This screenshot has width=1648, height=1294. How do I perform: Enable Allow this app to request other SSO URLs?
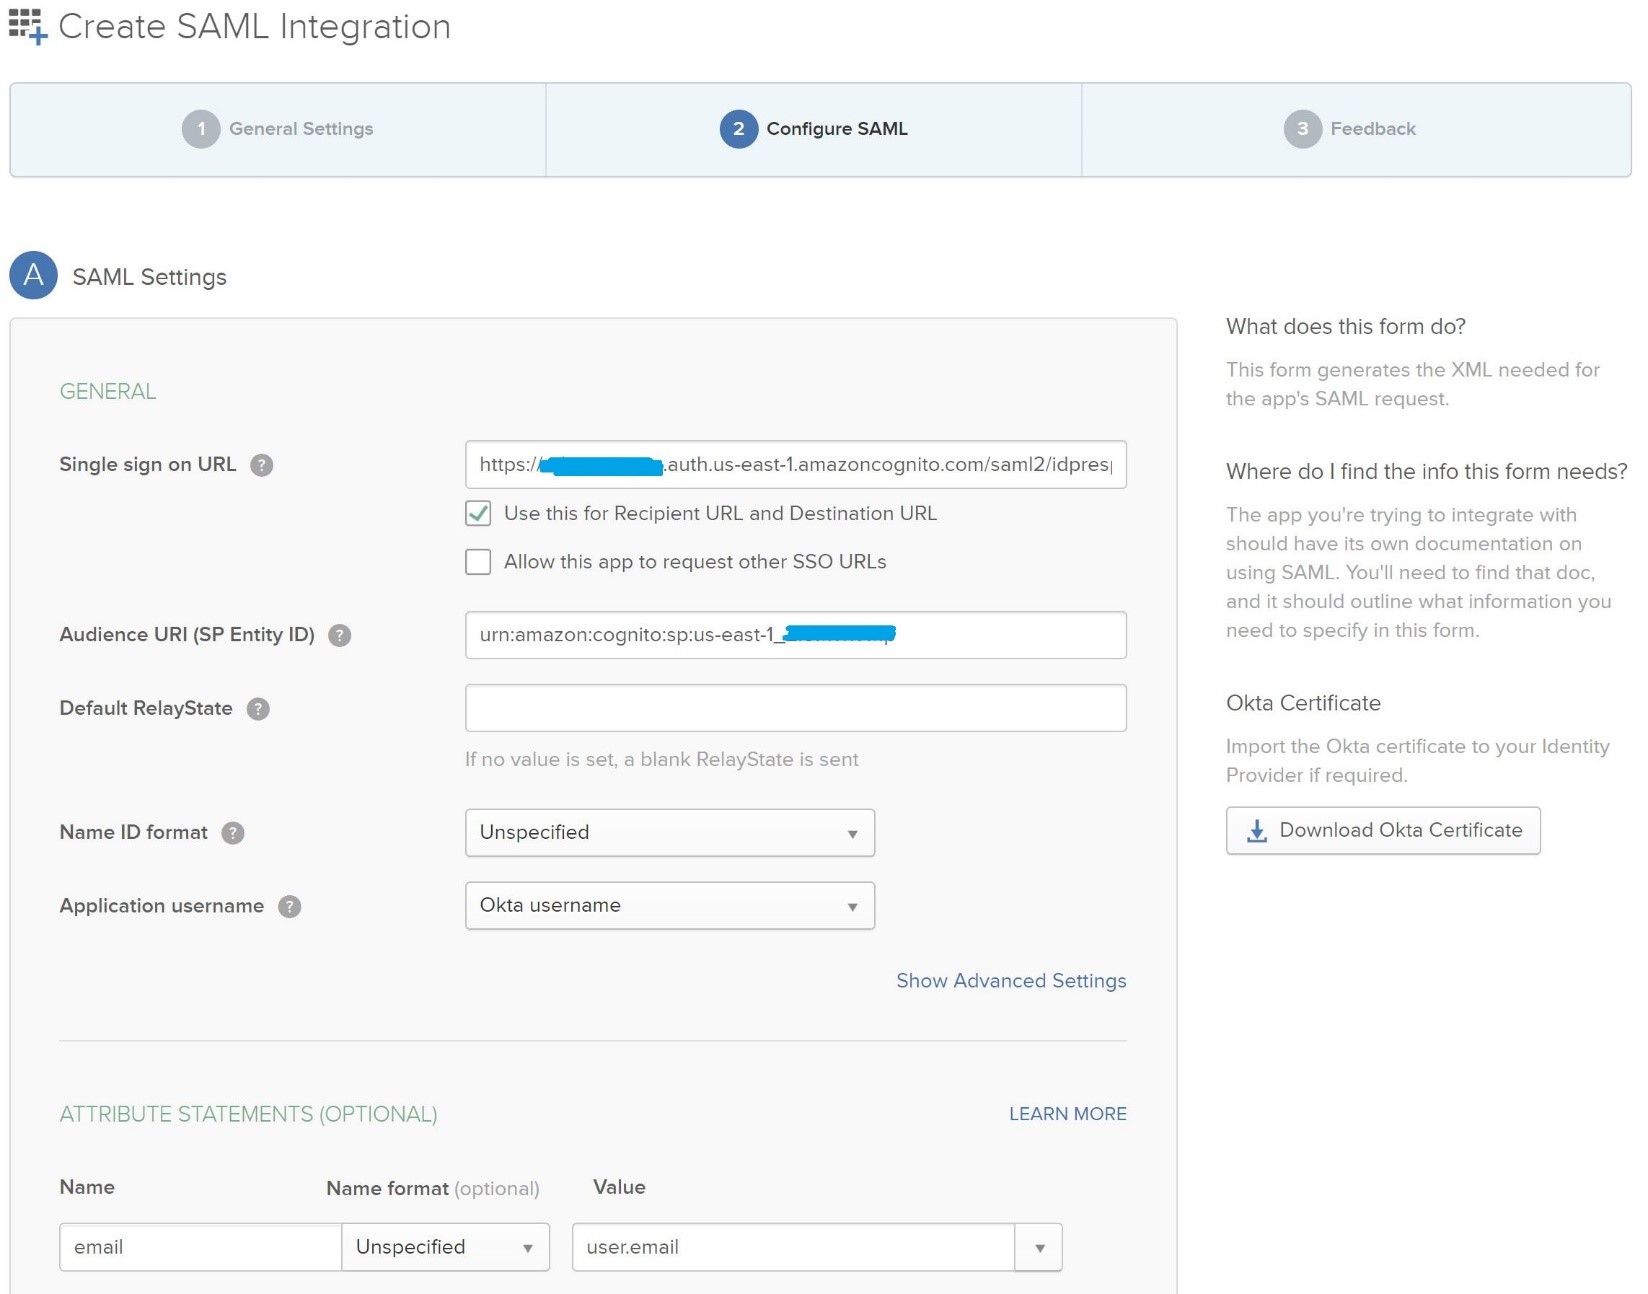point(478,562)
